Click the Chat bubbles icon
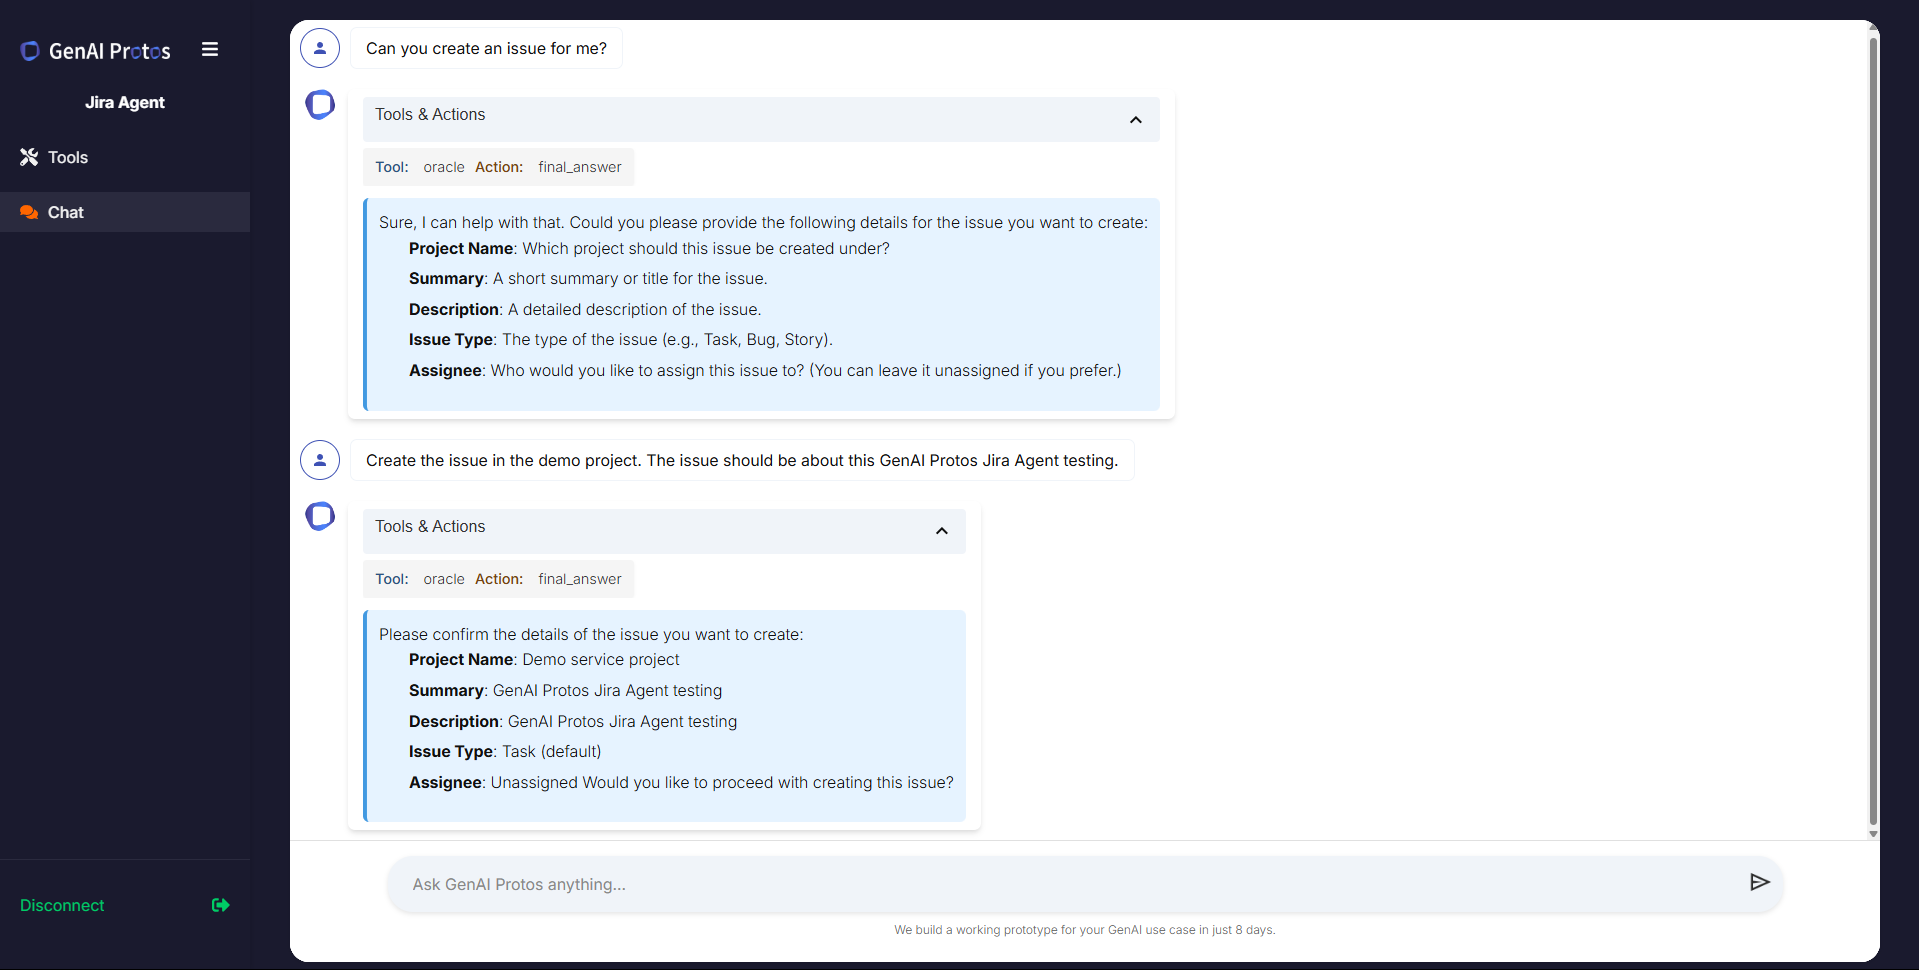1919x970 pixels. [29, 212]
